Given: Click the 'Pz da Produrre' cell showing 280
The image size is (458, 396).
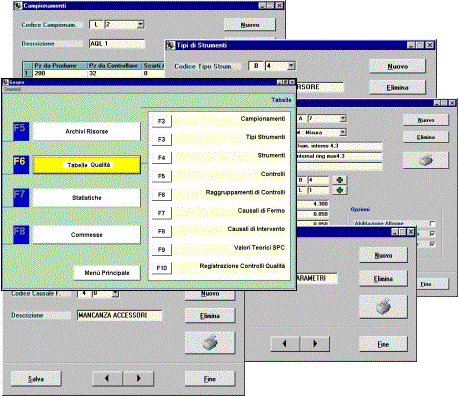Looking at the screenshot, I should click(60, 73).
